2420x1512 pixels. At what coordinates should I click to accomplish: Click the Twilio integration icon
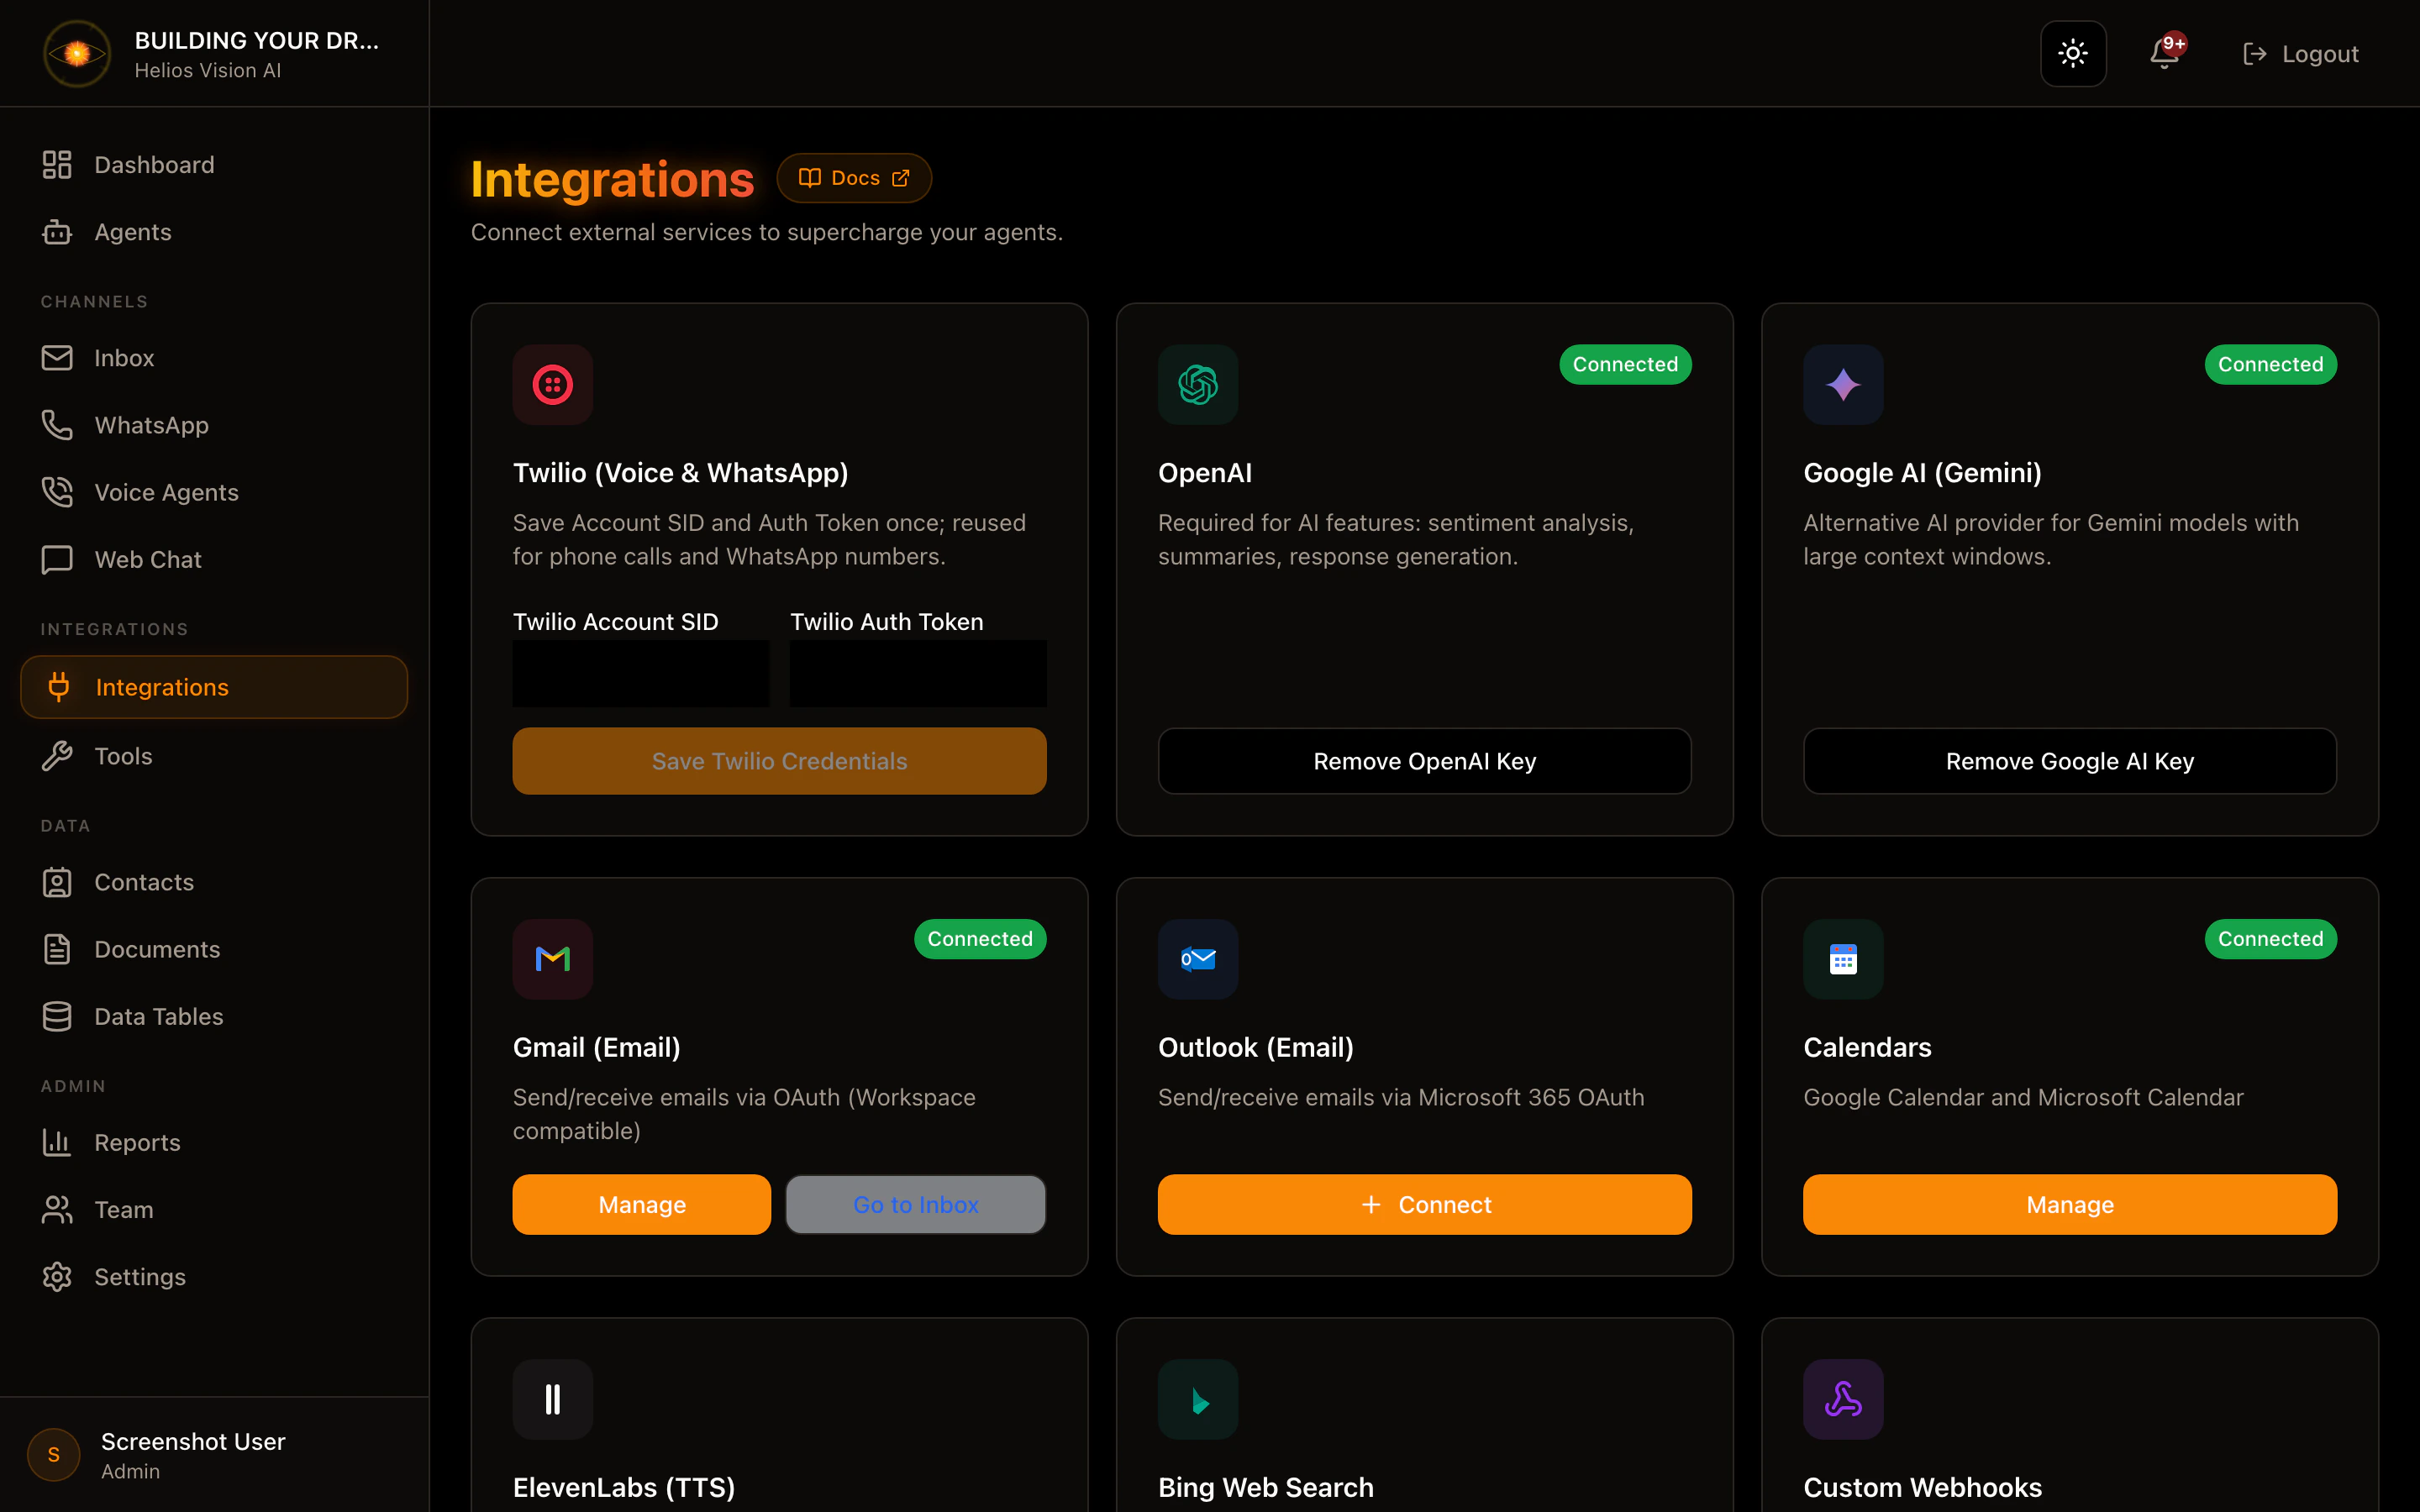pyautogui.click(x=552, y=384)
